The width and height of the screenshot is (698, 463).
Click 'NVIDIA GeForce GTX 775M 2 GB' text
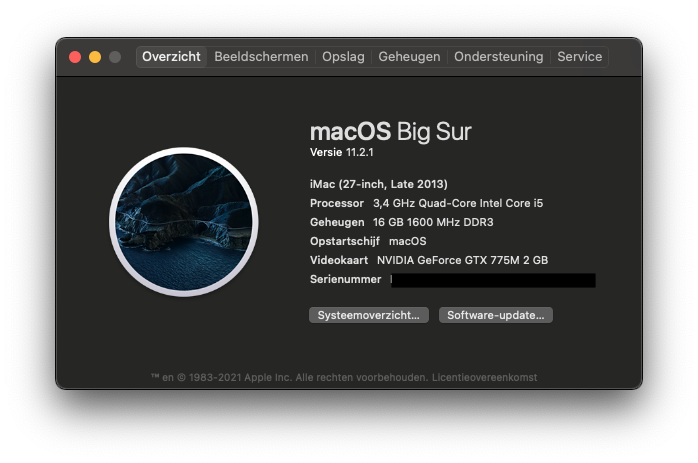tap(463, 260)
